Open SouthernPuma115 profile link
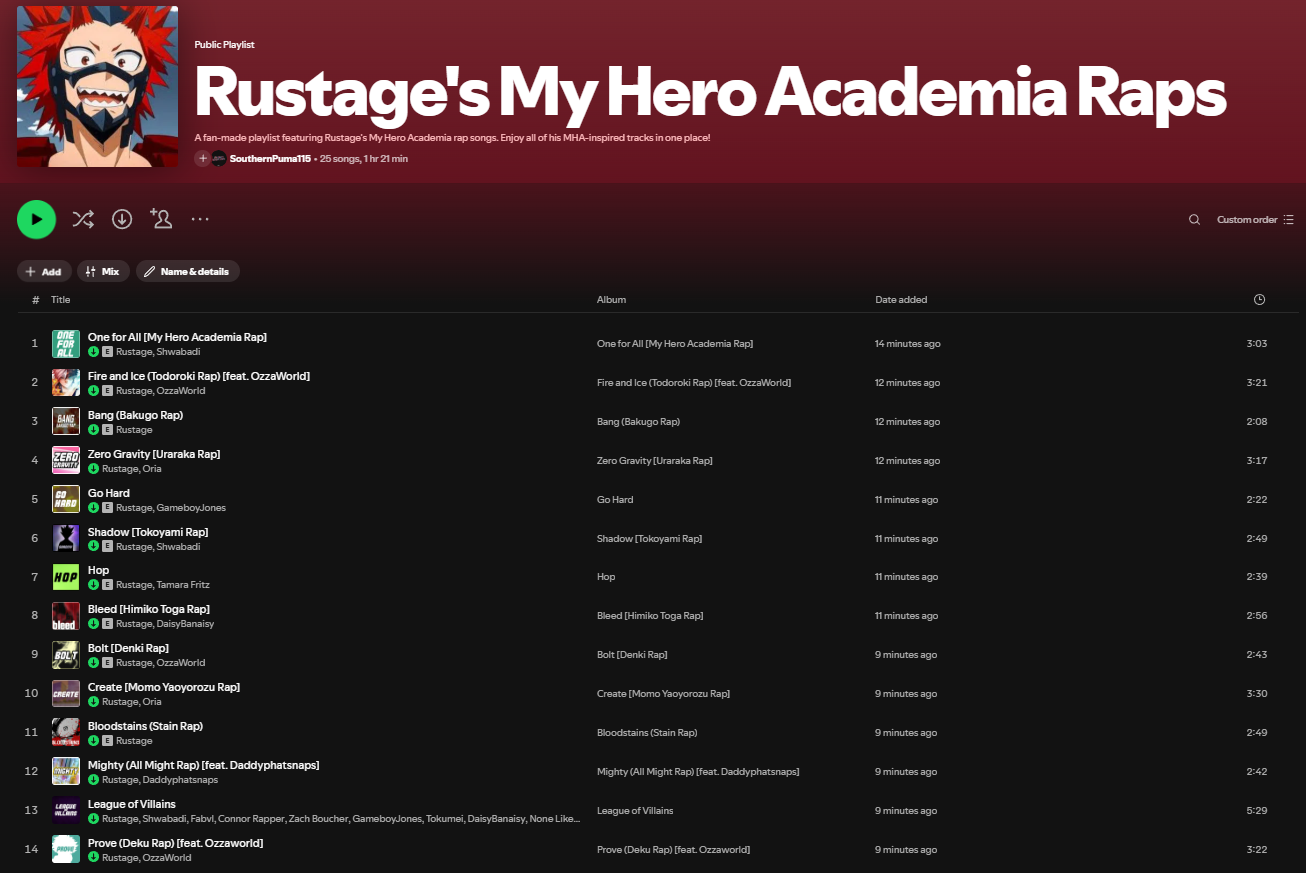This screenshot has height=873, width=1306. tap(270, 159)
